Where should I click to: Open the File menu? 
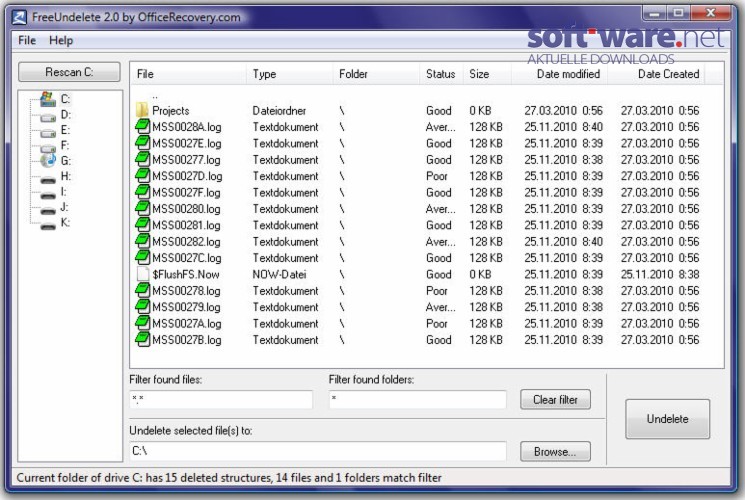[x=27, y=40]
